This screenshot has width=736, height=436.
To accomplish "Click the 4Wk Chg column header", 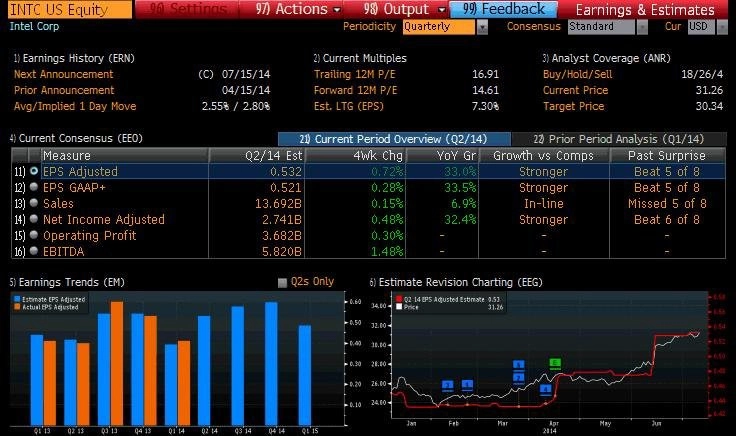I will 355,155.
